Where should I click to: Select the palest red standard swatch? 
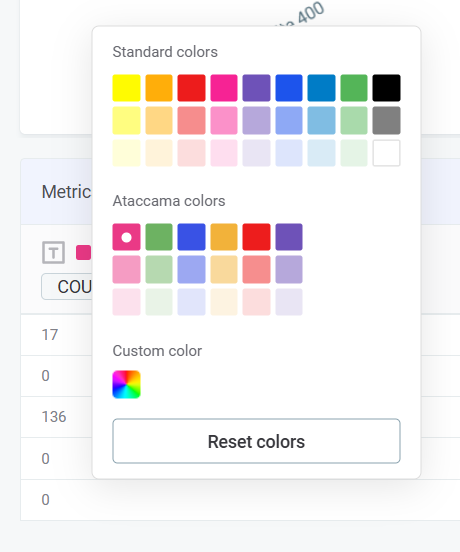coord(191,153)
